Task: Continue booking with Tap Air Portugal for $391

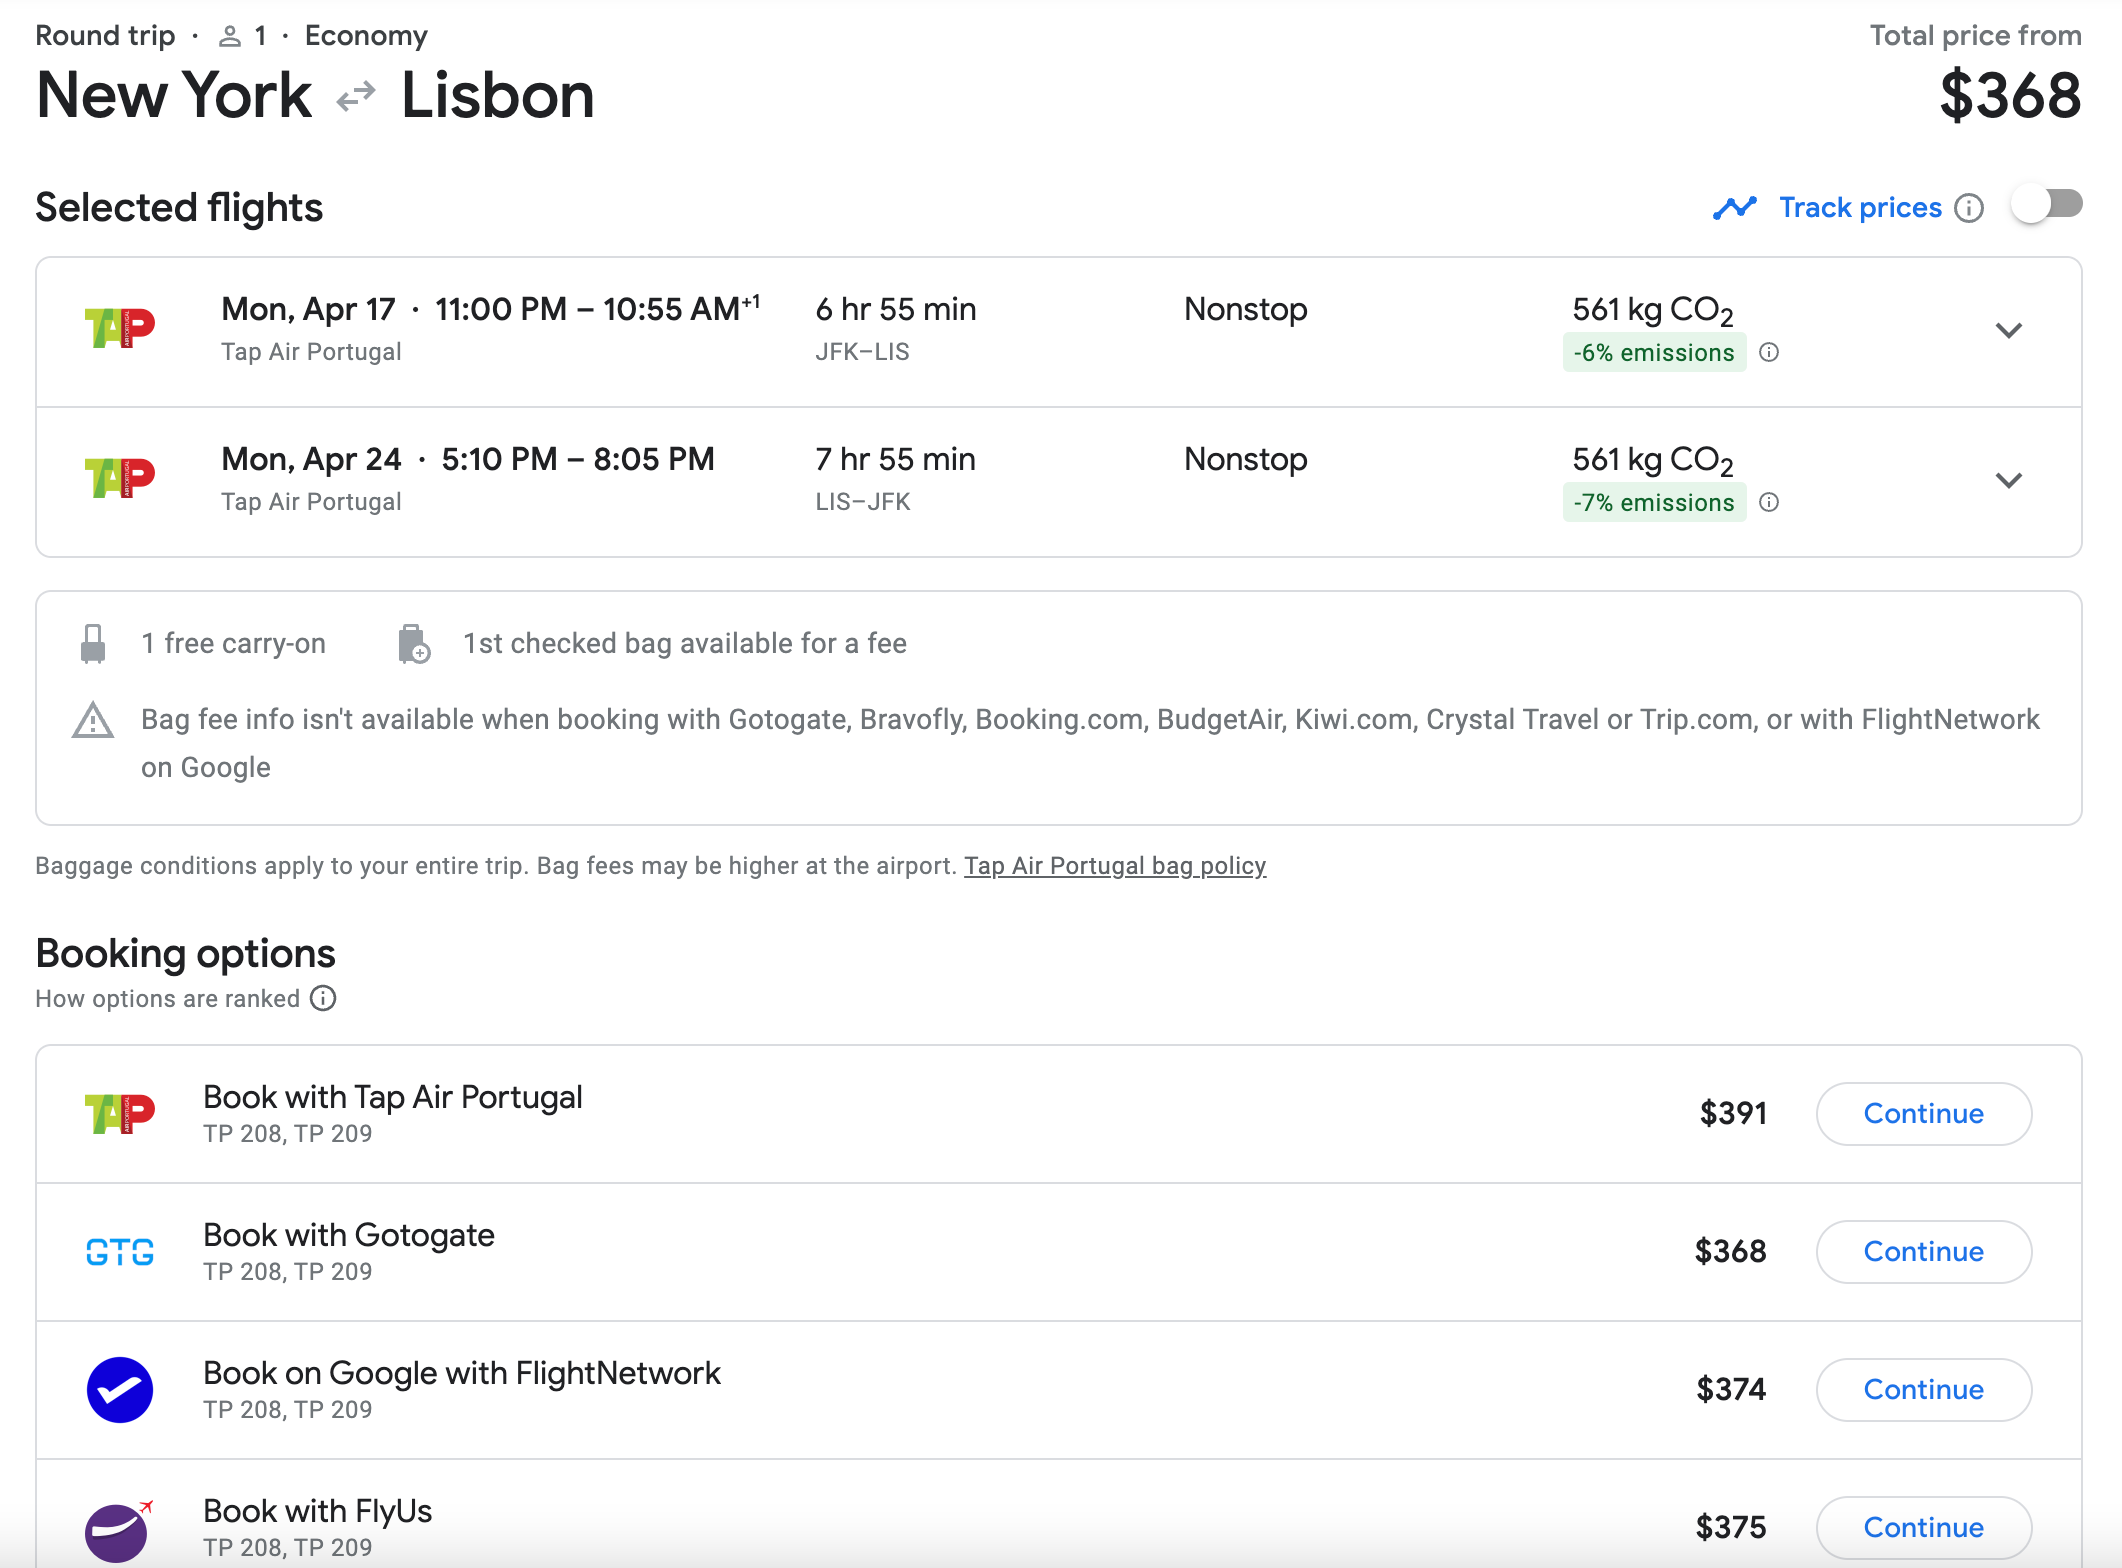Action: 1924,1114
